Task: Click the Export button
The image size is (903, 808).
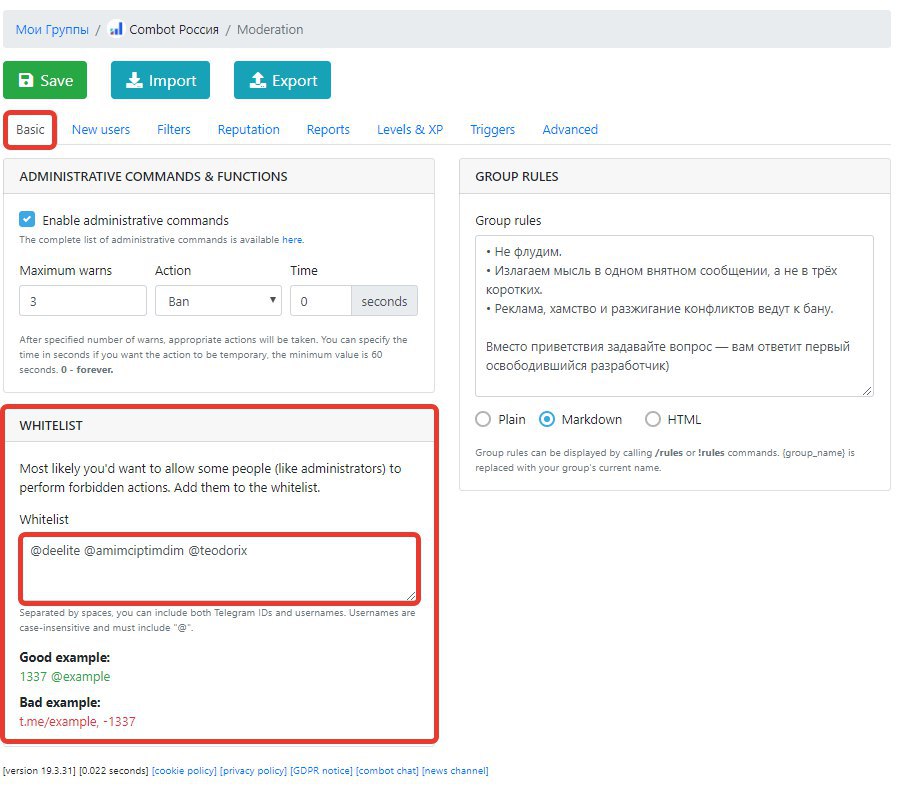Action: tap(282, 80)
